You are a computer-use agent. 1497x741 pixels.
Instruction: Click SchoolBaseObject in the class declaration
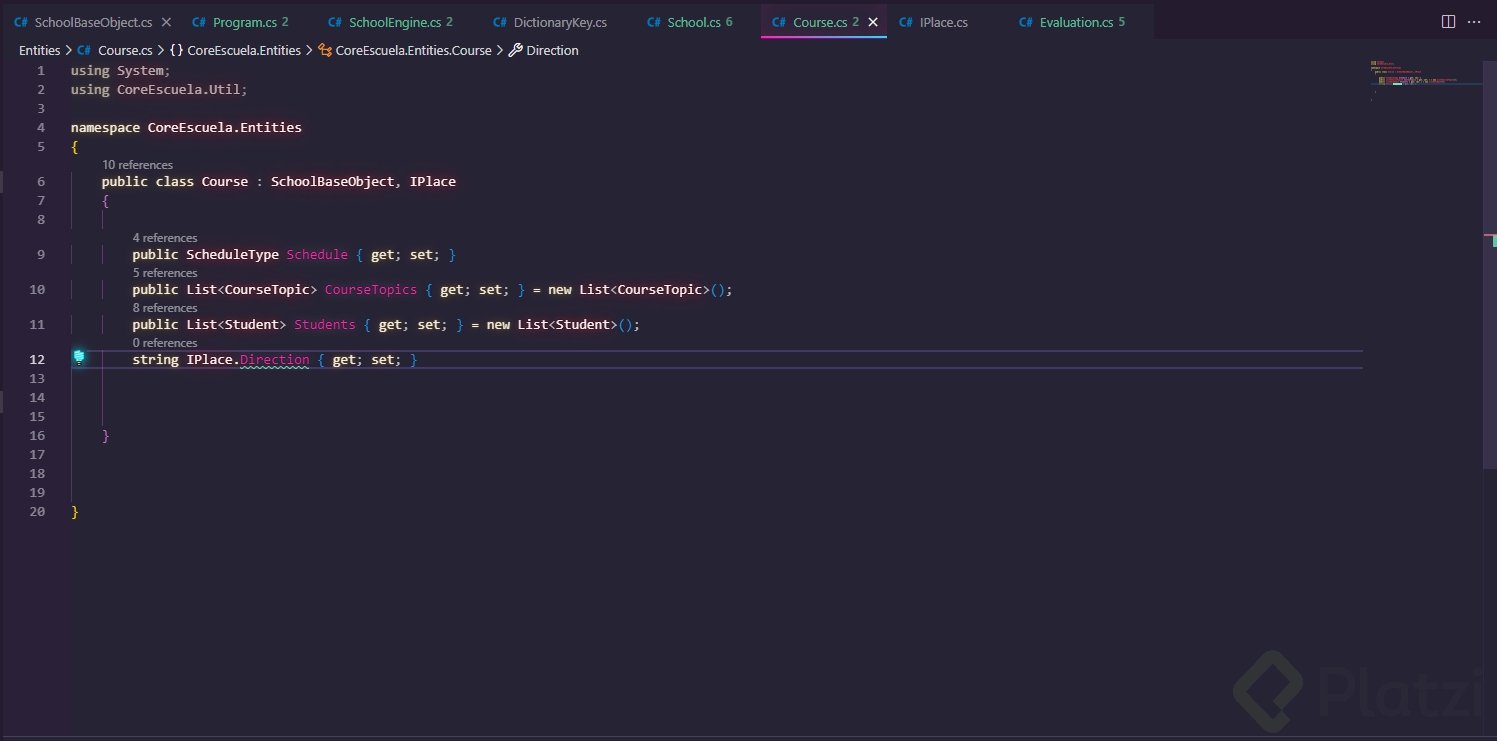332,182
